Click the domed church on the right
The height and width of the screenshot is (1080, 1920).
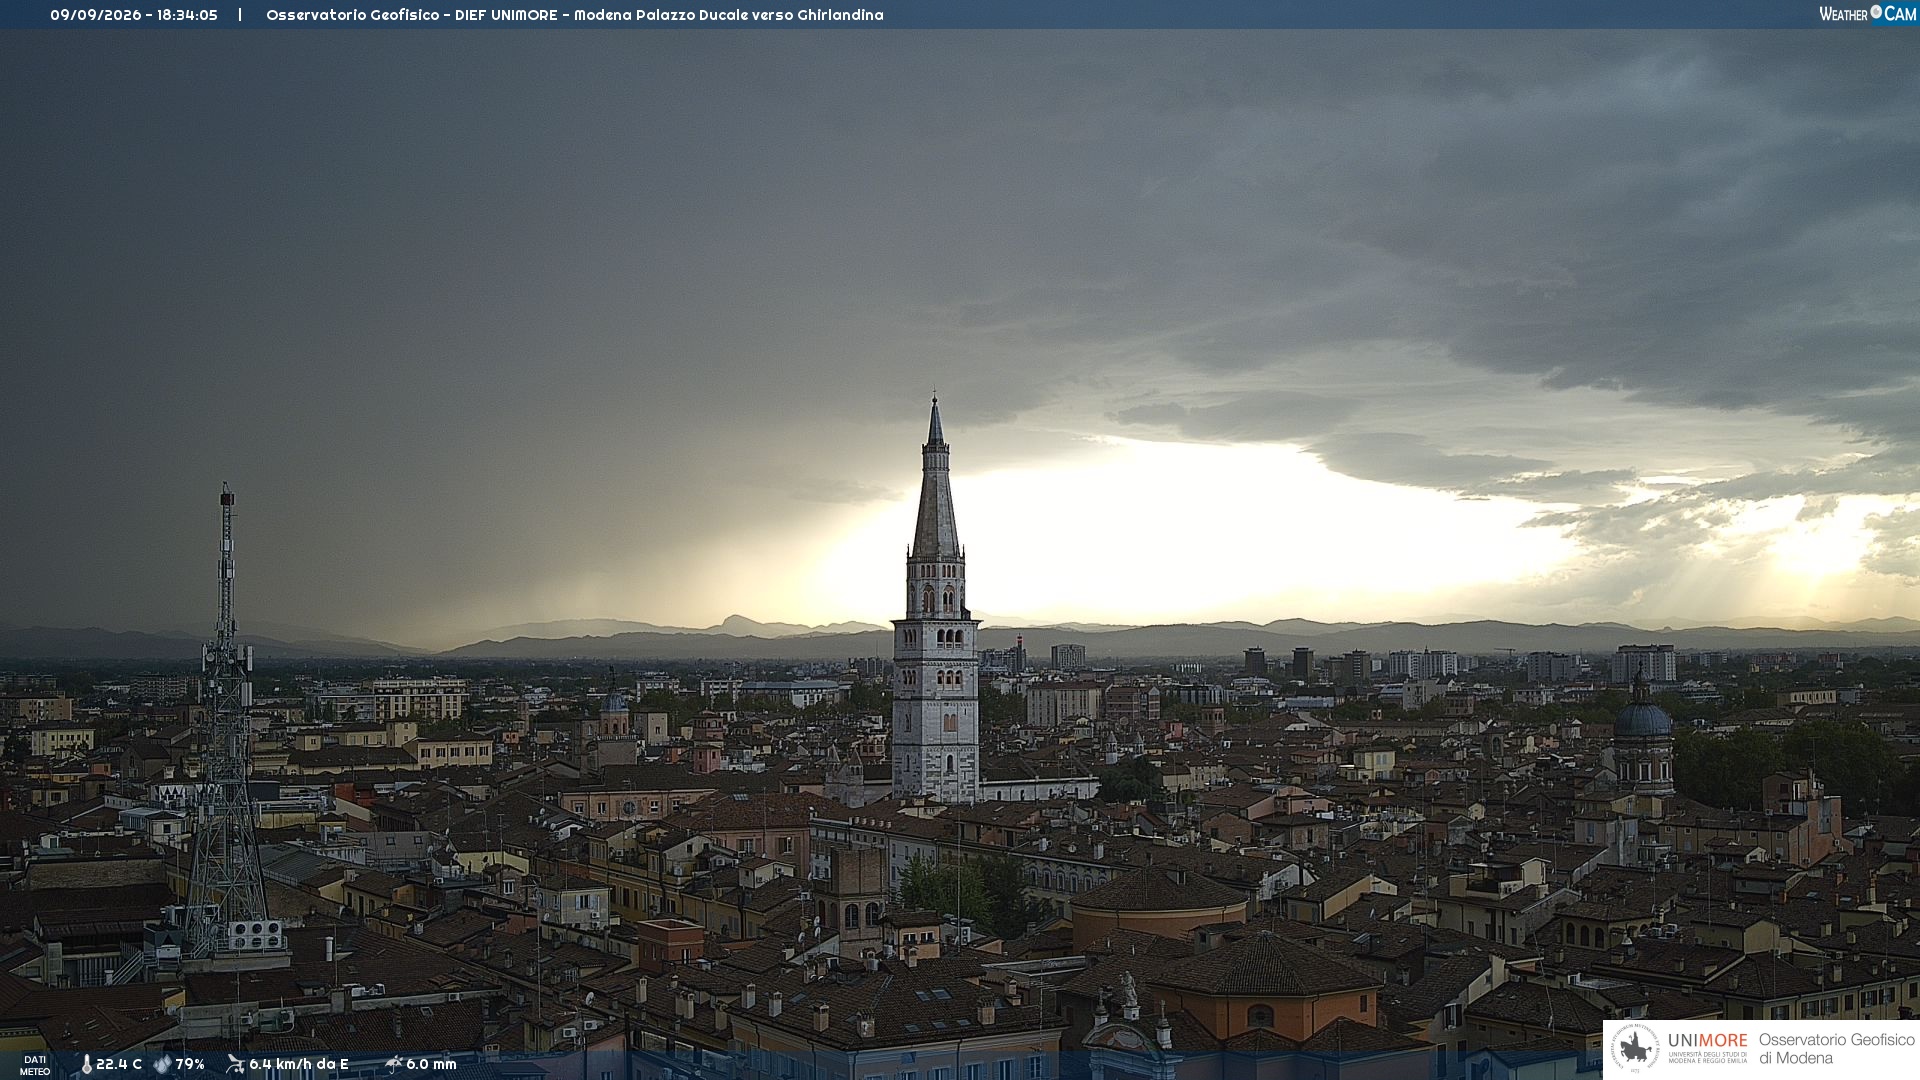pos(1643,735)
